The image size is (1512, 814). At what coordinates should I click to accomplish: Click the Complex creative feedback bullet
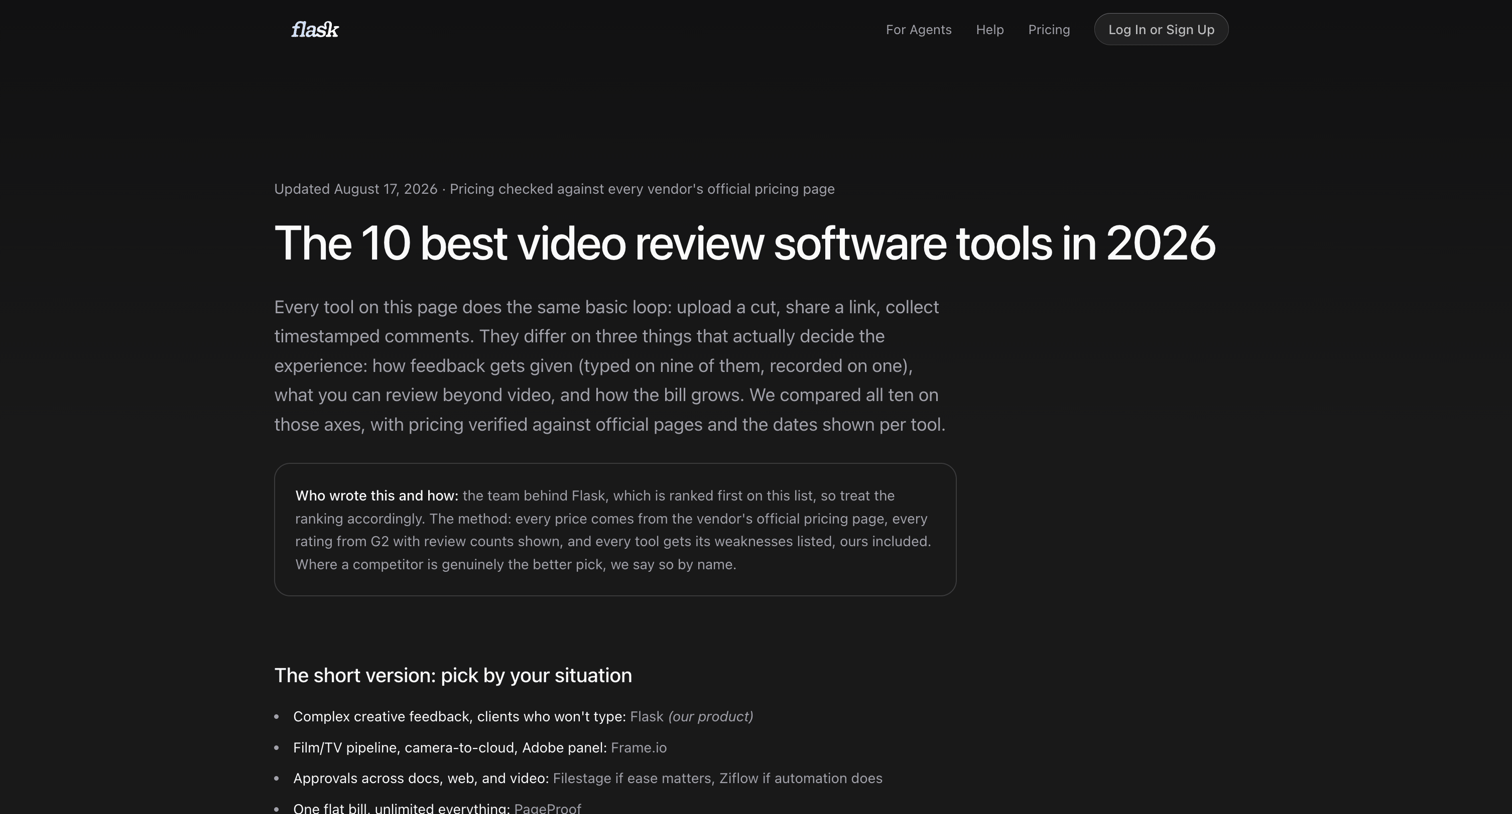(459, 717)
